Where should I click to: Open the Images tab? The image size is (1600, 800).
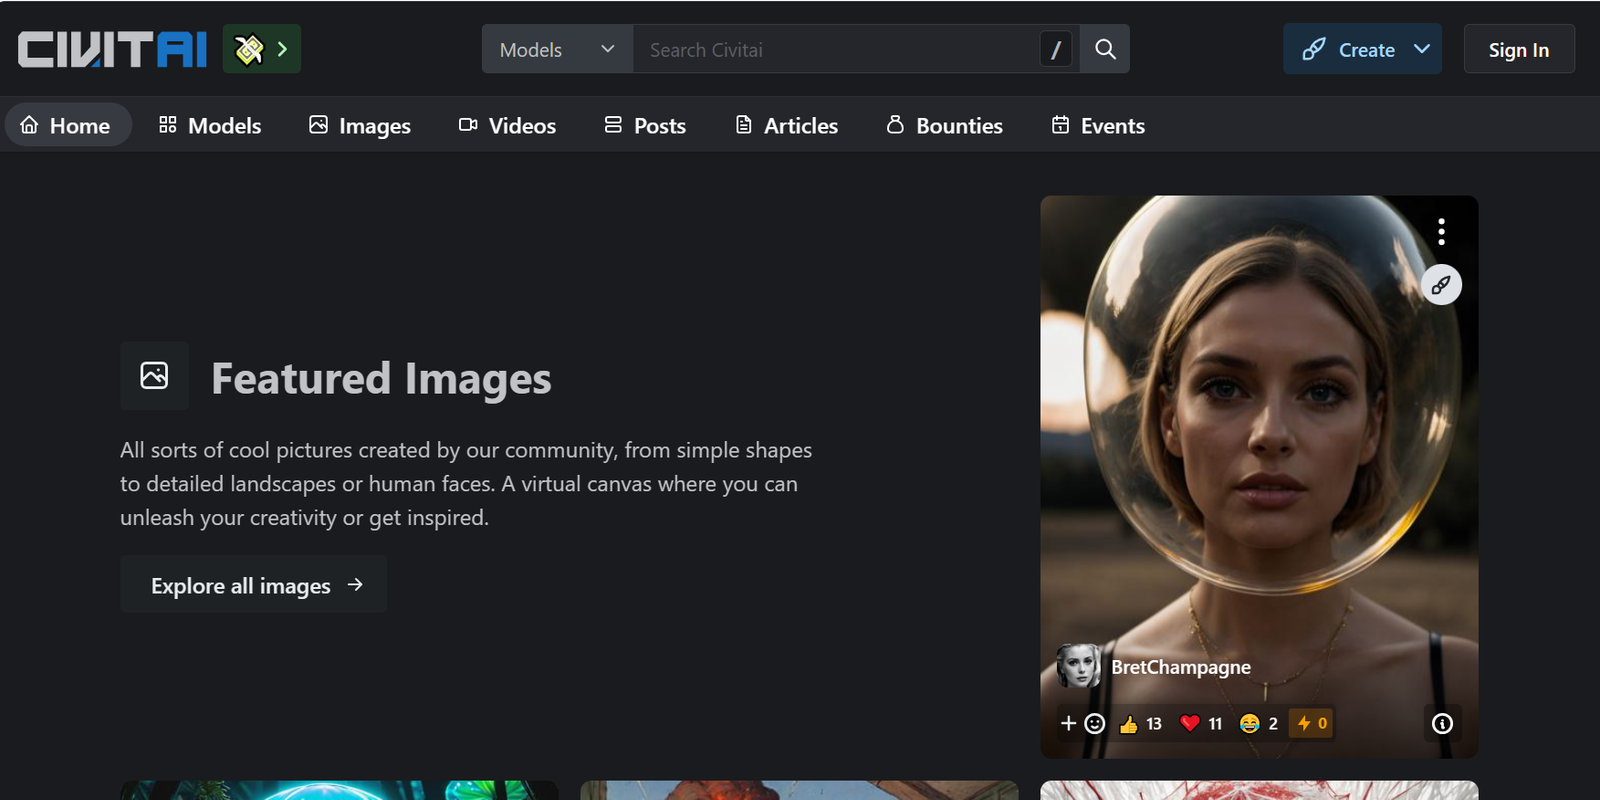click(360, 125)
